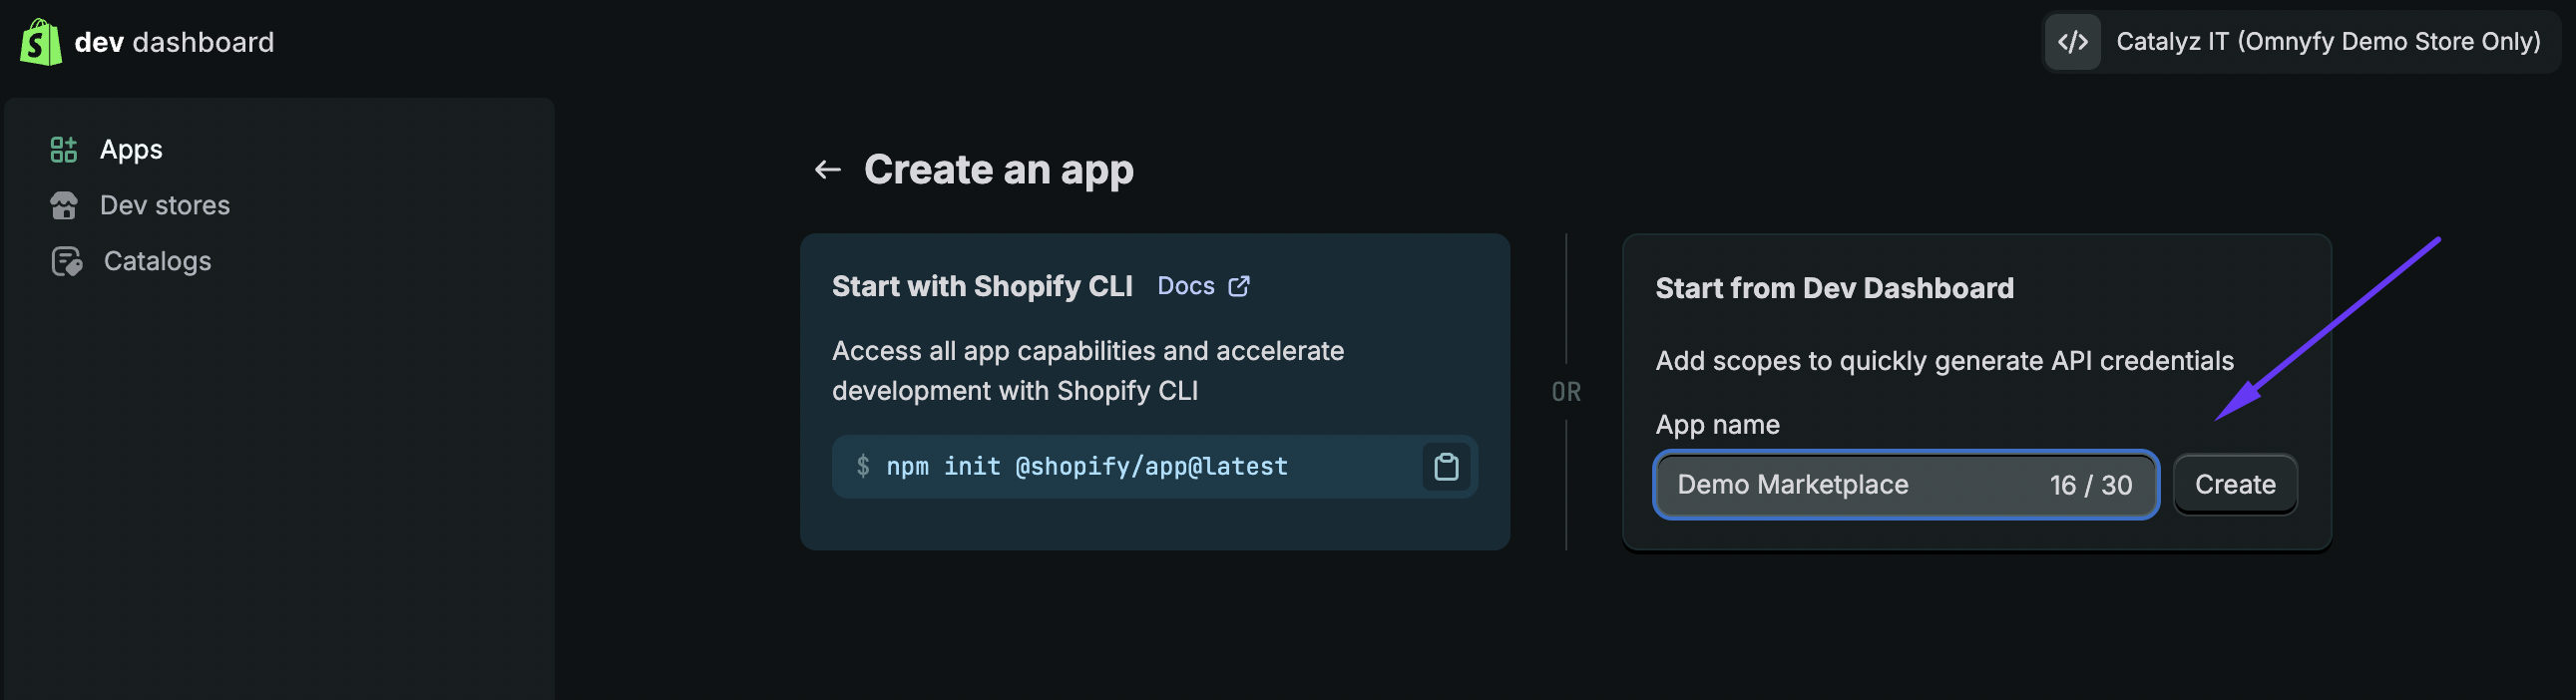Click the Apps grid icon
The height and width of the screenshot is (700, 2576).
coord(64,150)
